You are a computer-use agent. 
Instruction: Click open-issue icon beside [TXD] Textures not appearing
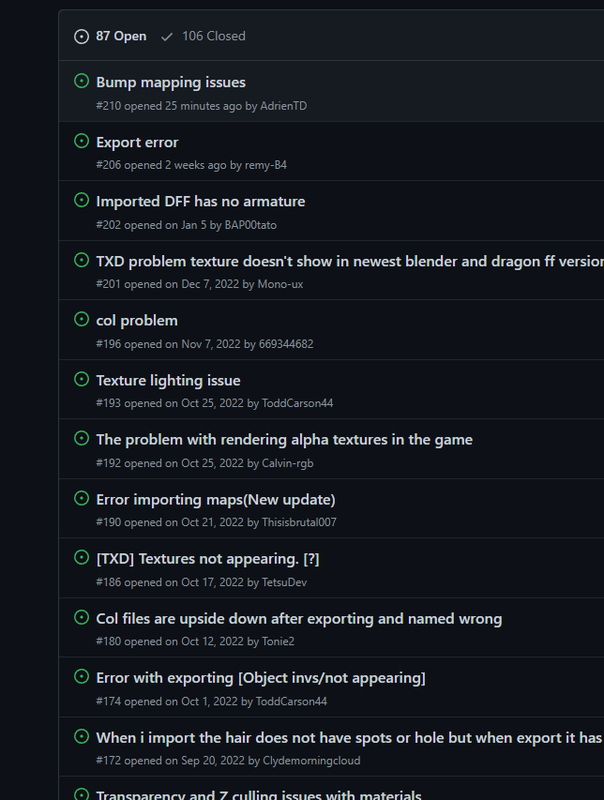point(82,557)
